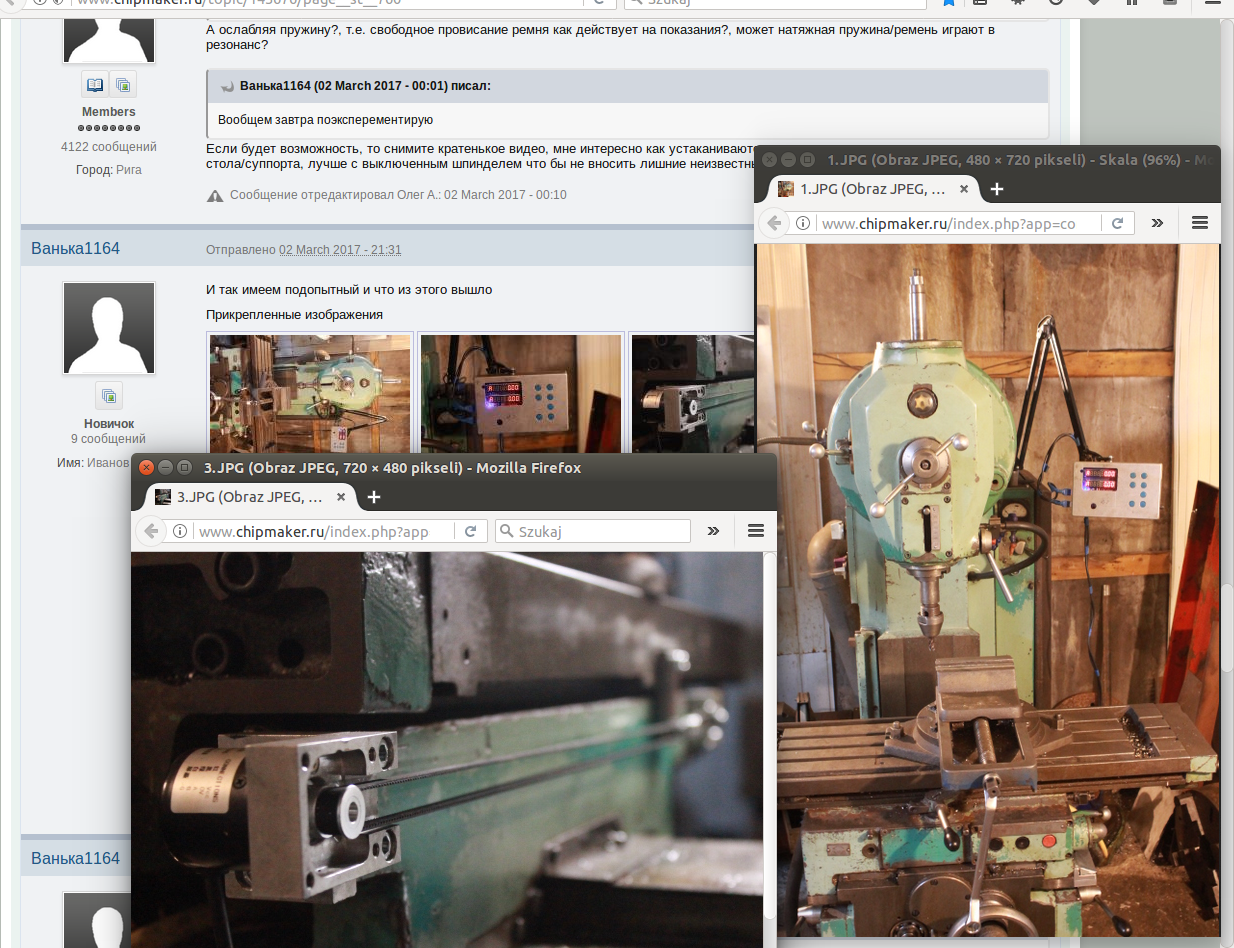Image resolution: width=1234 pixels, height=948 pixels.
Task: Click the "И так имеем подопытный" post text
Action: point(349,290)
